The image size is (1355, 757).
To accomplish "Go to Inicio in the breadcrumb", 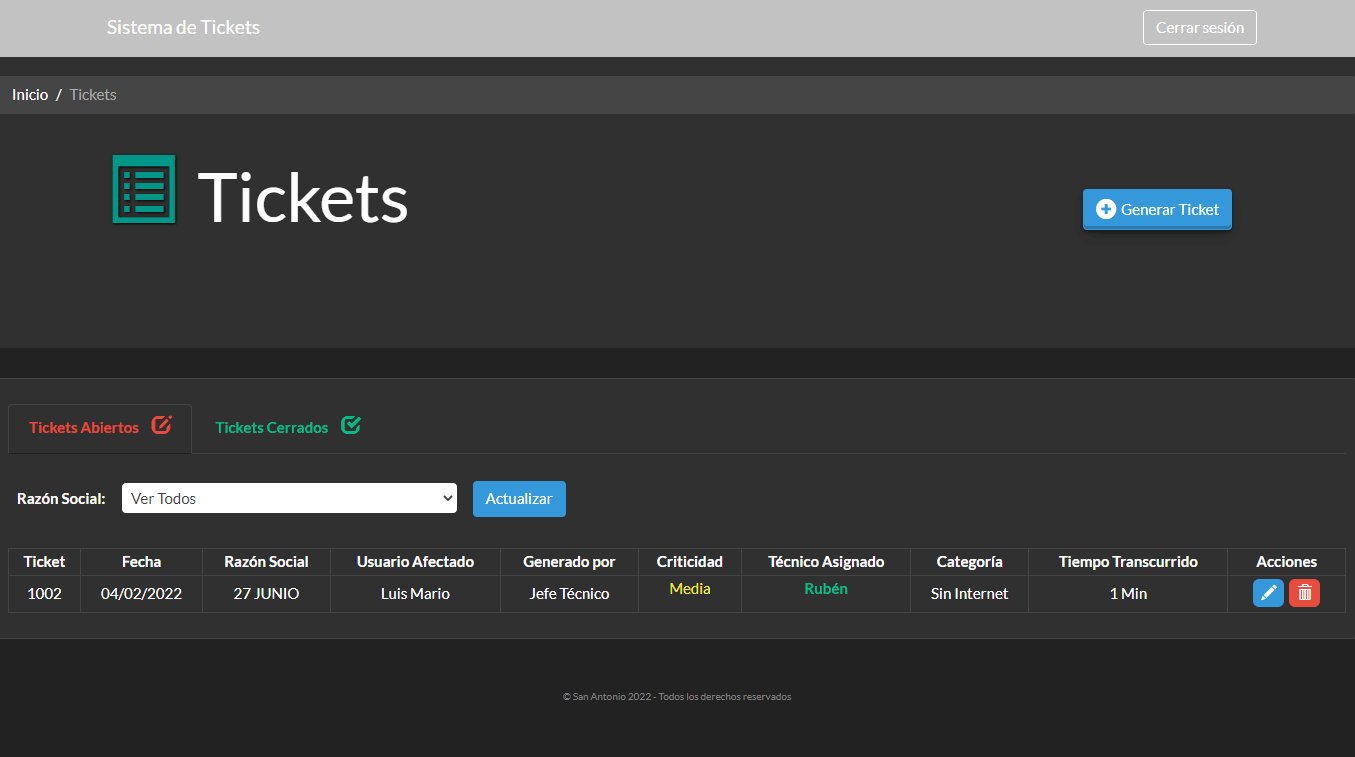I will [x=30, y=95].
